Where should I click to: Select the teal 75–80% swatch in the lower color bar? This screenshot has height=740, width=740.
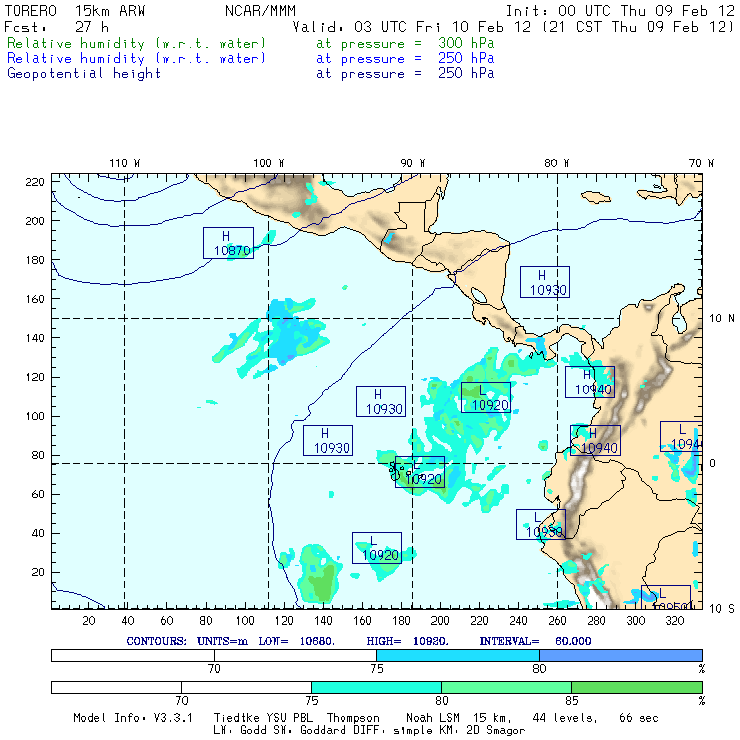coord(376,688)
